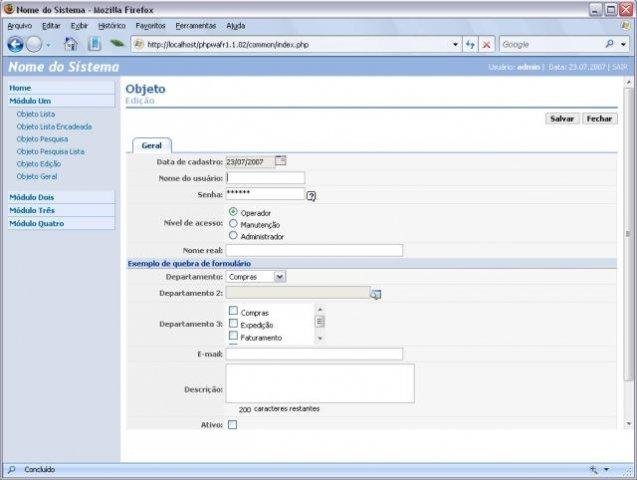Check the Faturamento box in Departamento 3
The width and height of the screenshot is (637, 480).
(x=233, y=336)
